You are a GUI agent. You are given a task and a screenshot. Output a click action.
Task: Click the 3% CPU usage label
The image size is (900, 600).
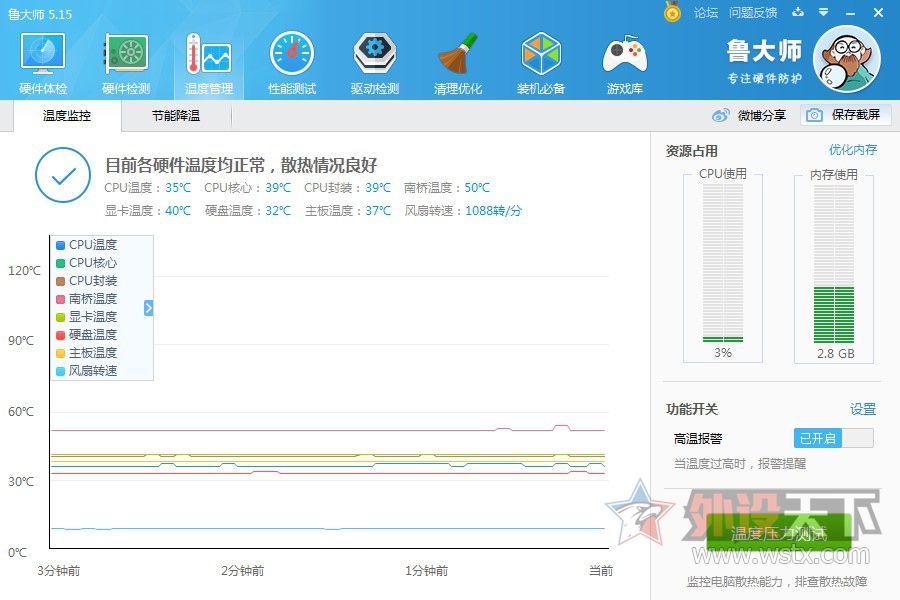pyautogui.click(x=723, y=353)
